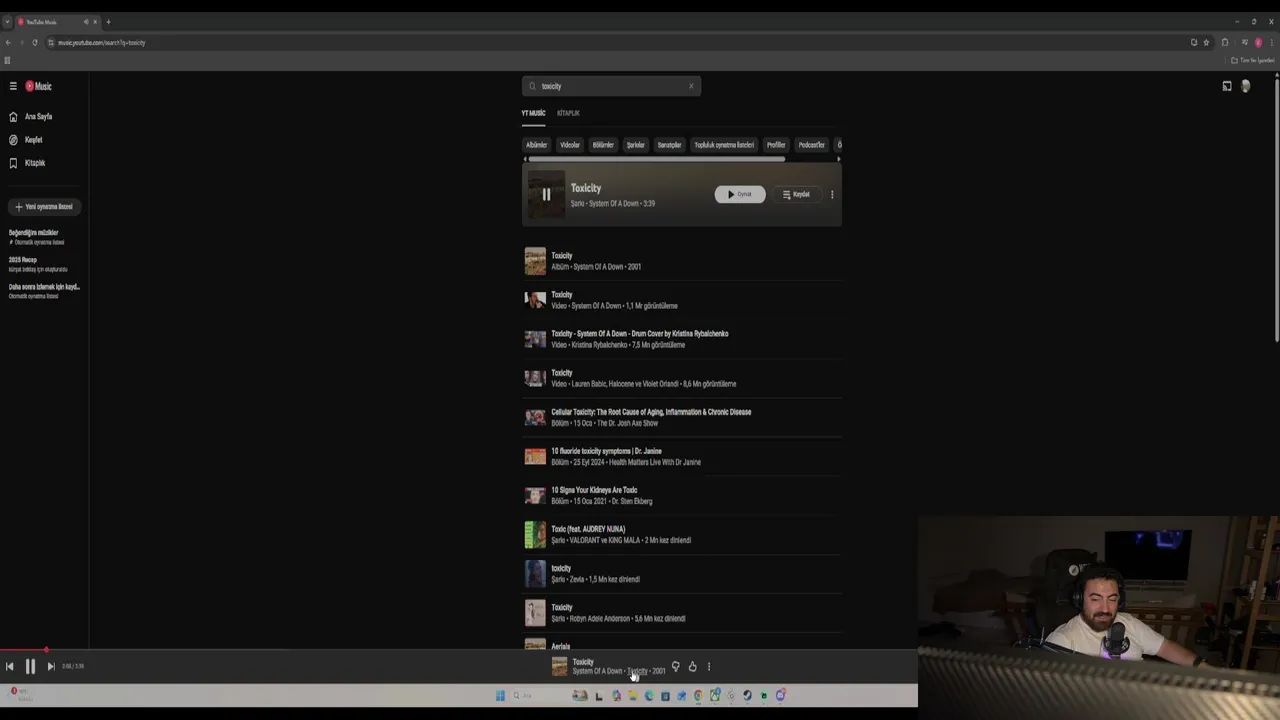Open more options for top Toxicity result

(832, 194)
